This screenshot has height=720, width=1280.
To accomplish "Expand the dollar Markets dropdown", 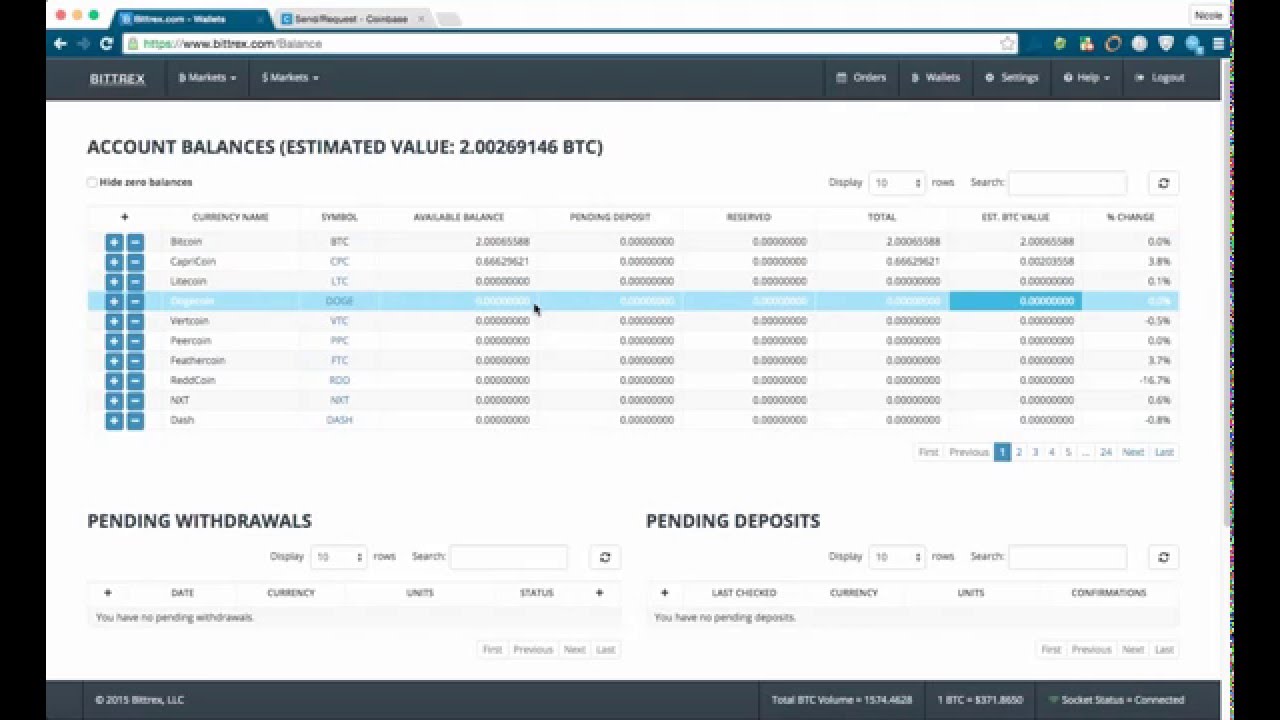I will point(290,78).
